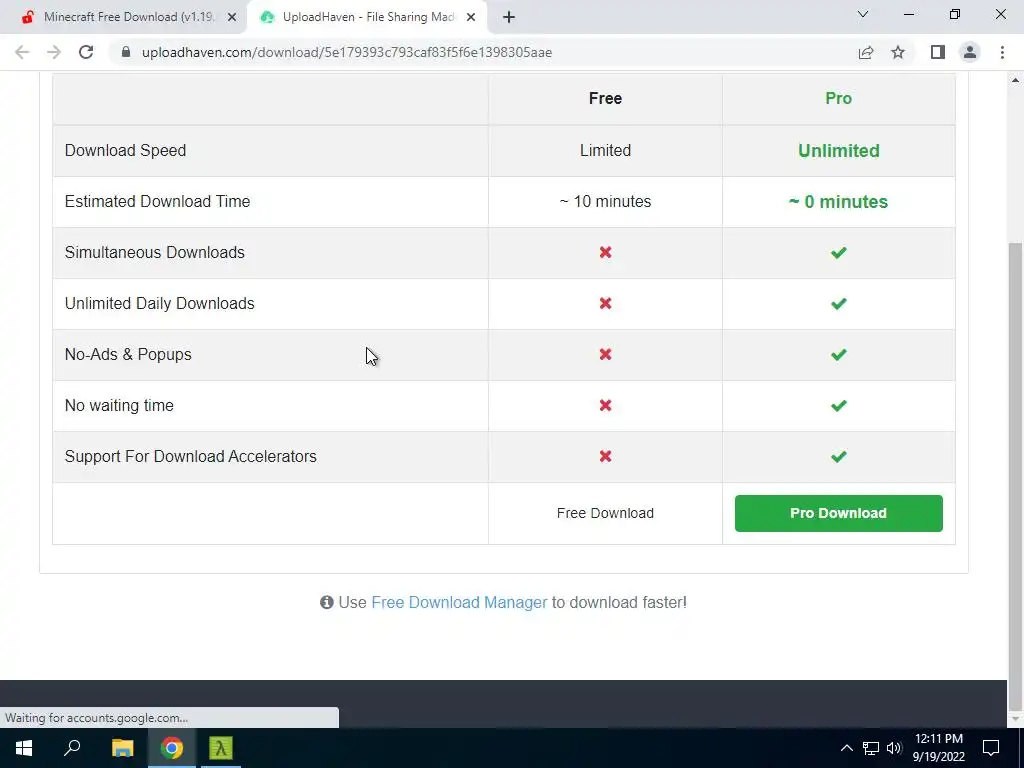Viewport: 1024px width, 768px height.
Task: Click the address bar URL
Action: pyautogui.click(x=347, y=52)
